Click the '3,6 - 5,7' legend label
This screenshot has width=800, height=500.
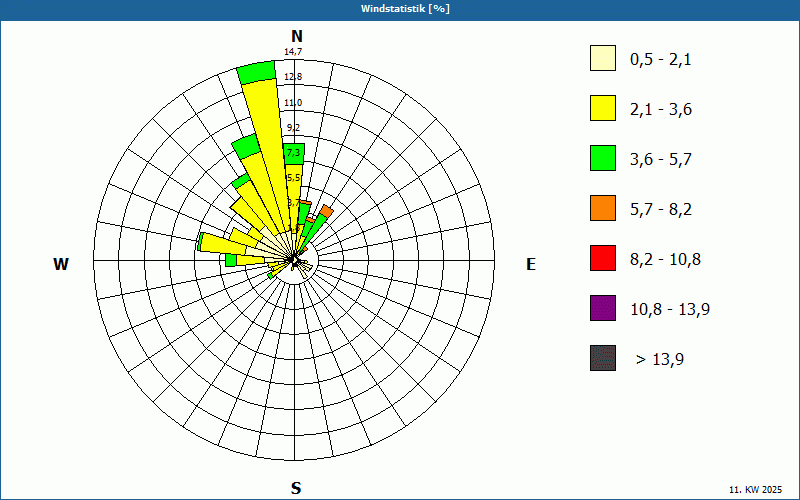point(661,160)
